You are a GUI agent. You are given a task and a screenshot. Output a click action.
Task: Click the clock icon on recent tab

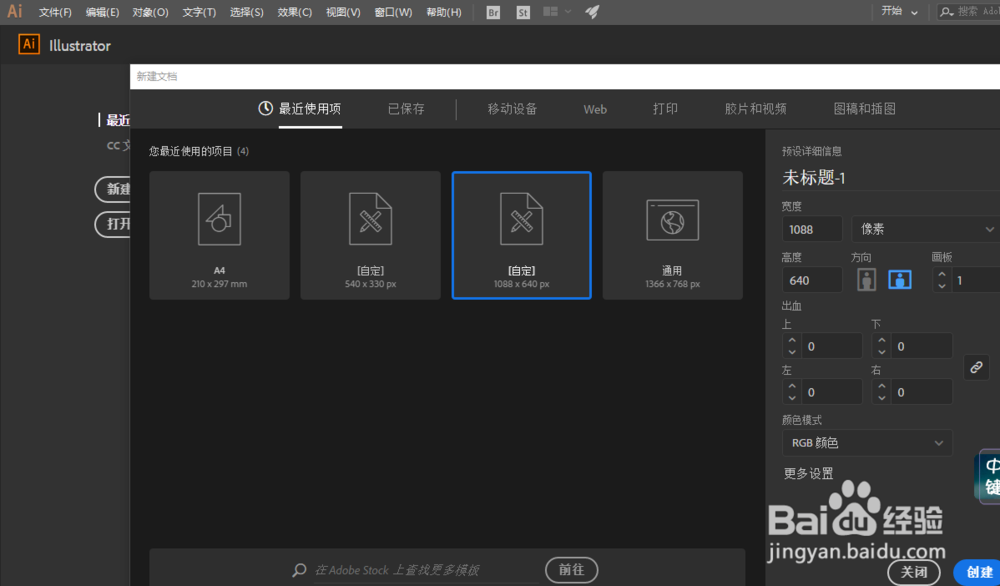[265, 108]
